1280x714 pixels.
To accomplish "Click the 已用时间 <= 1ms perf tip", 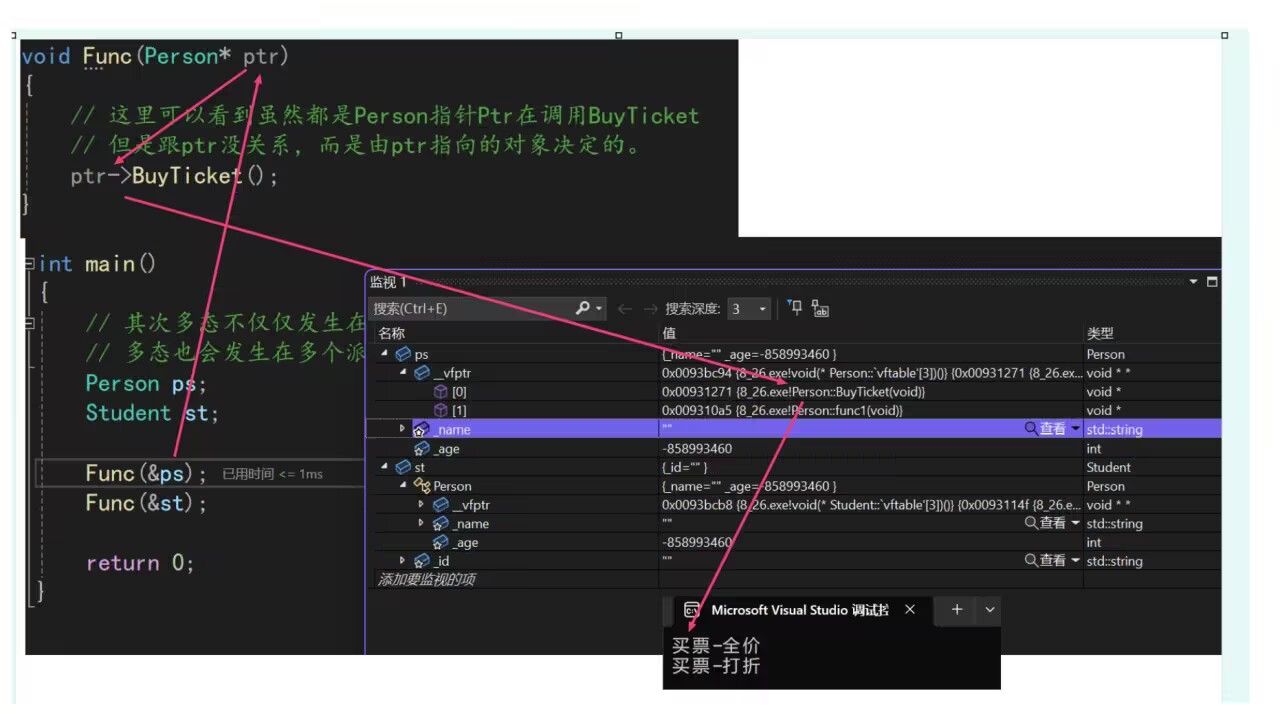I will 272,474.
